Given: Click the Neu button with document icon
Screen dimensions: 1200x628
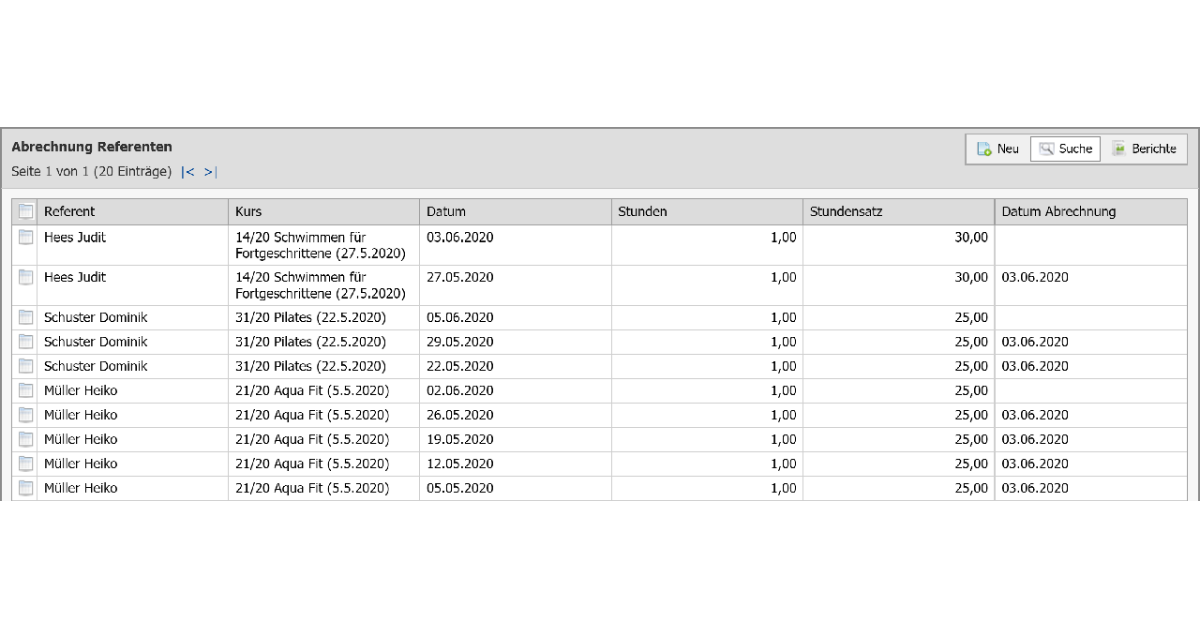Looking at the screenshot, I should tap(997, 149).
